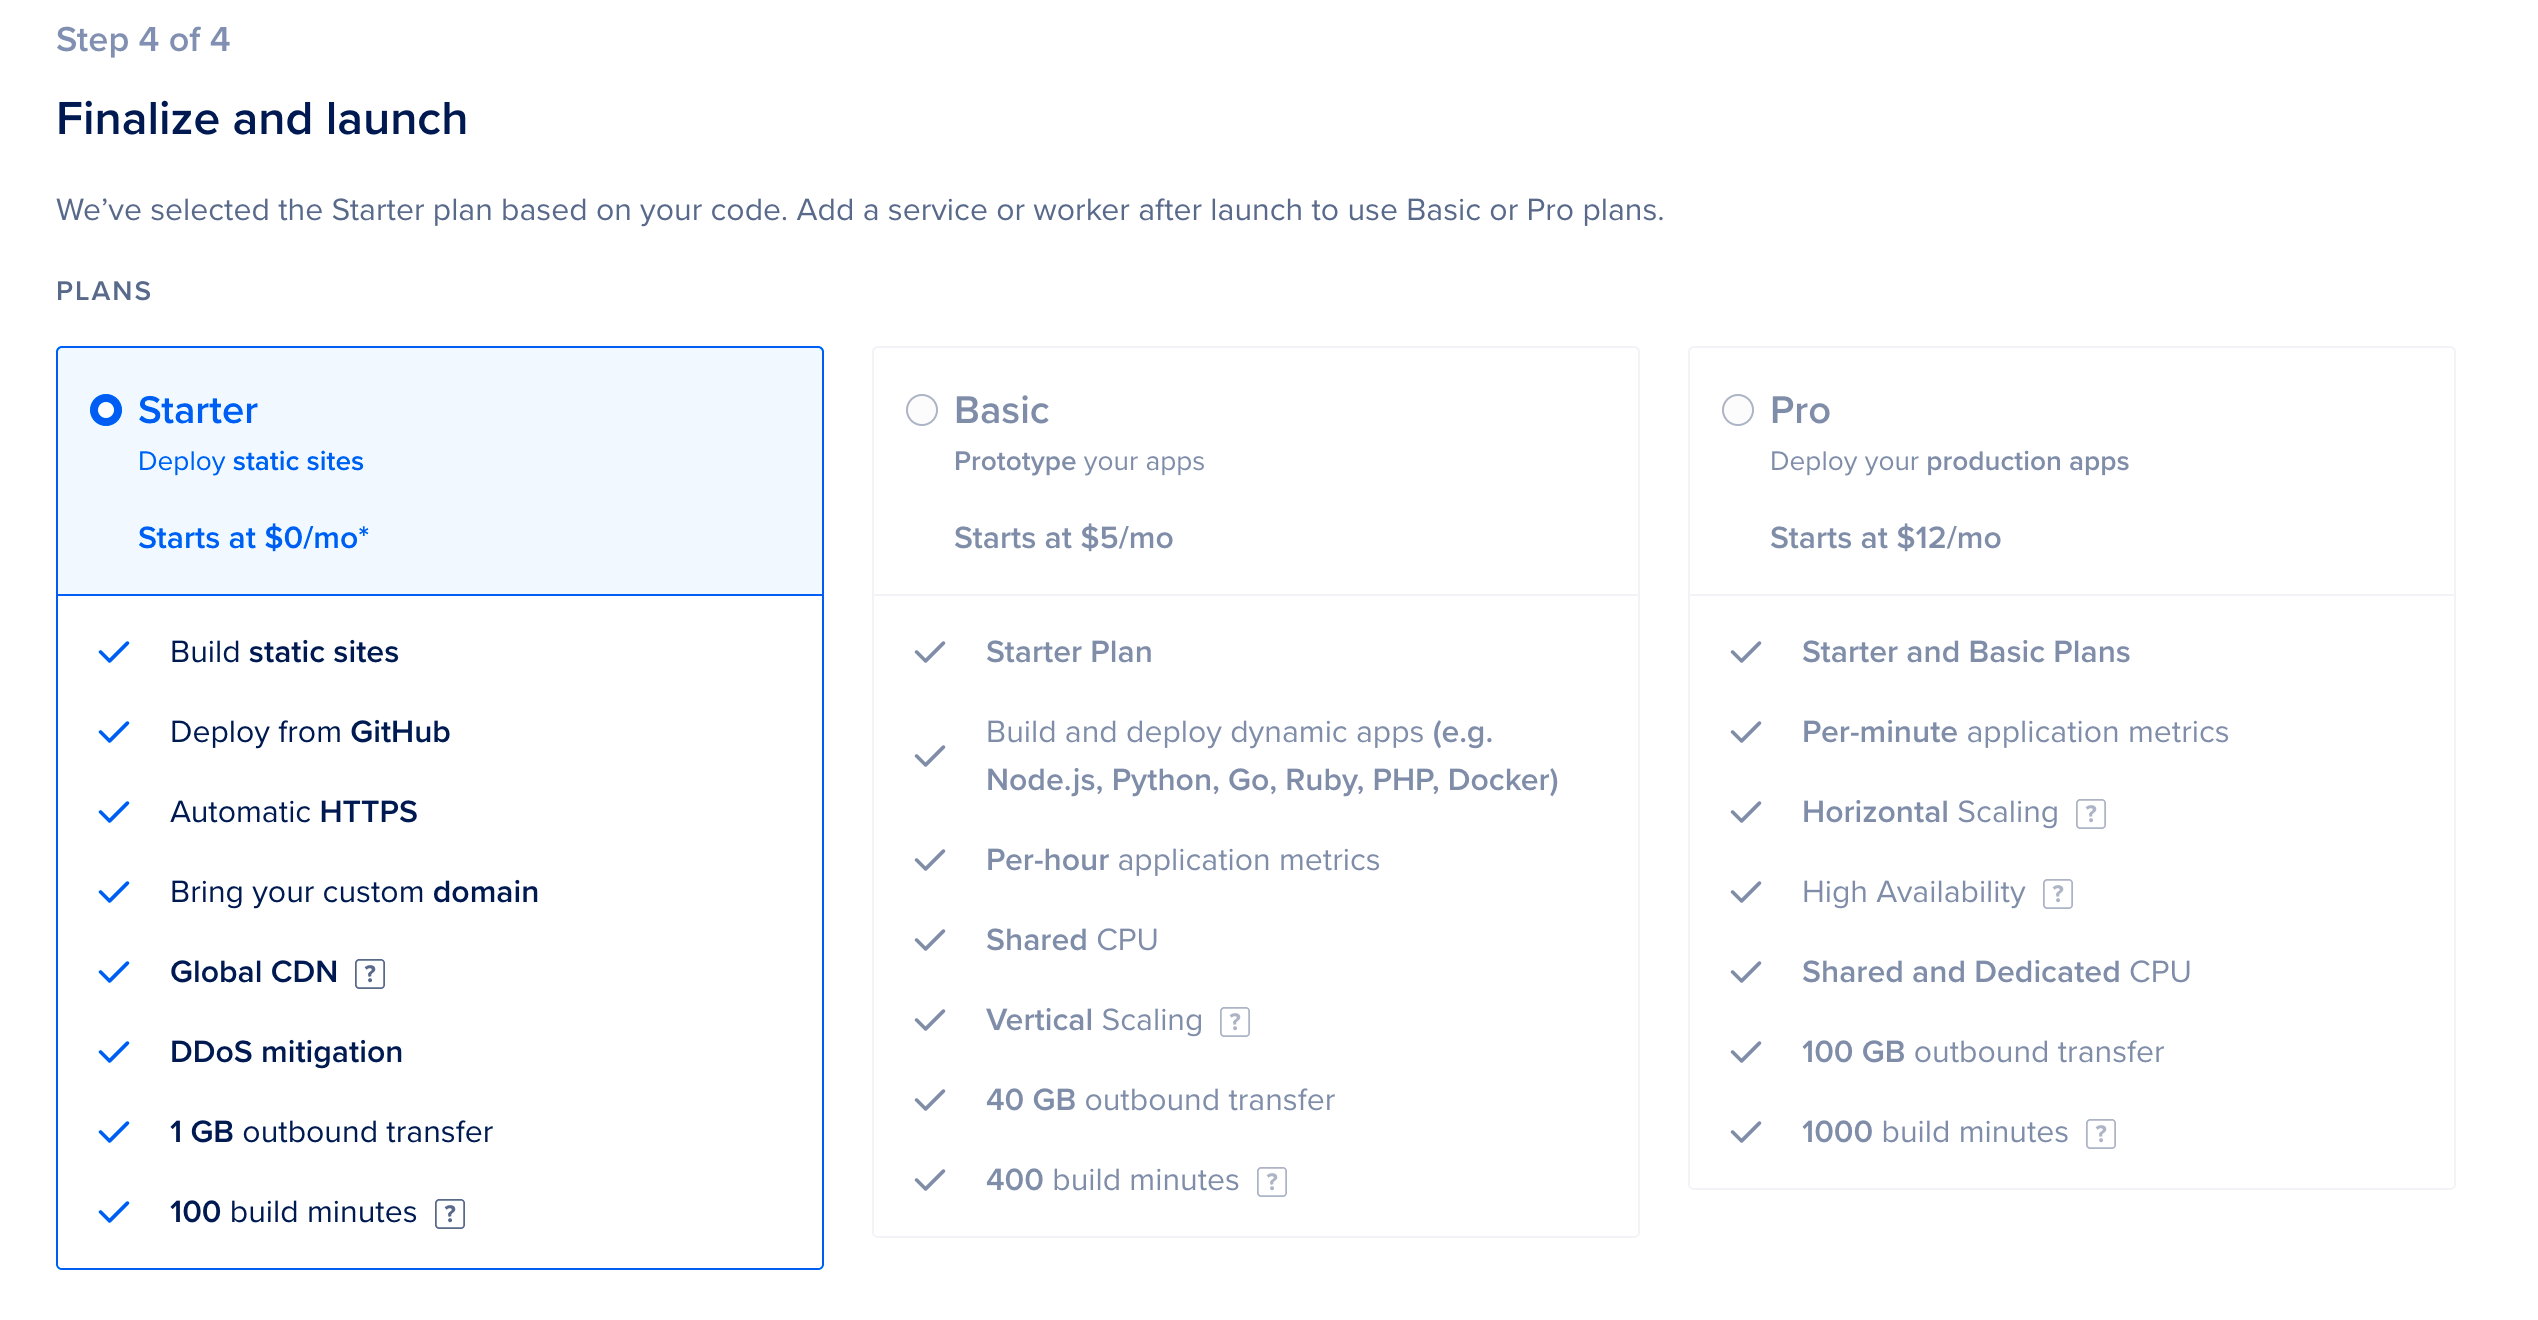This screenshot has width=2538, height=1320.
Task: Click Starts at $0/mo* pricing text
Action: click(254, 538)
